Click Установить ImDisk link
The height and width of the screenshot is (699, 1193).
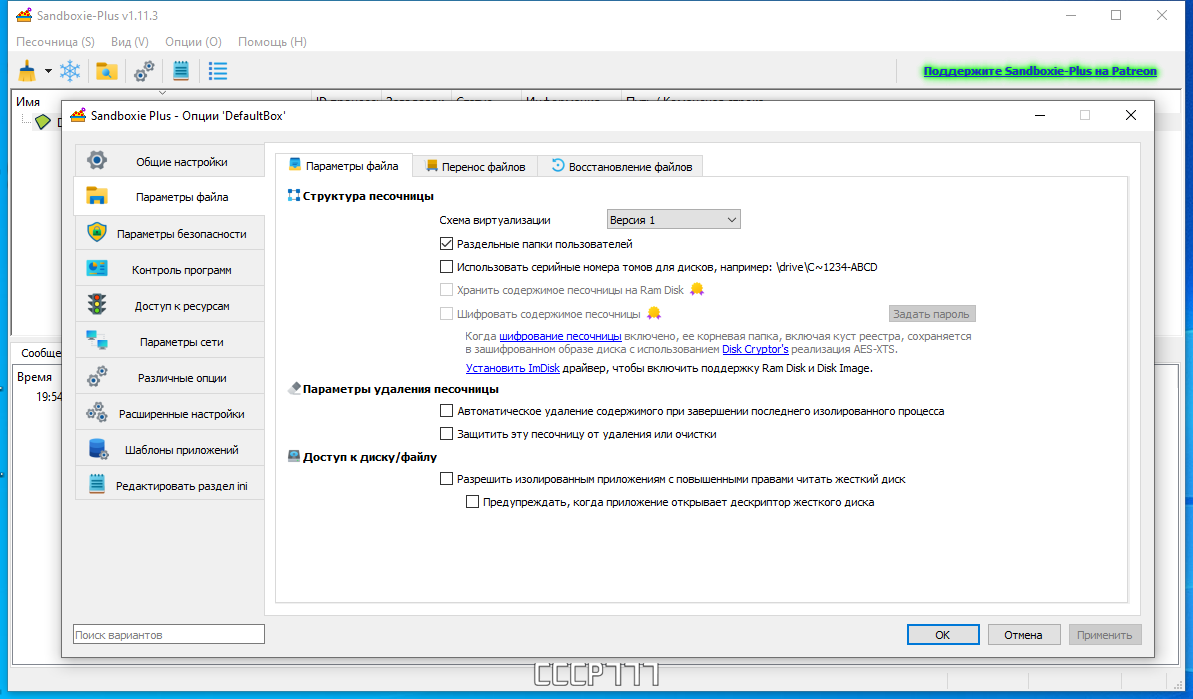[512, 368]
